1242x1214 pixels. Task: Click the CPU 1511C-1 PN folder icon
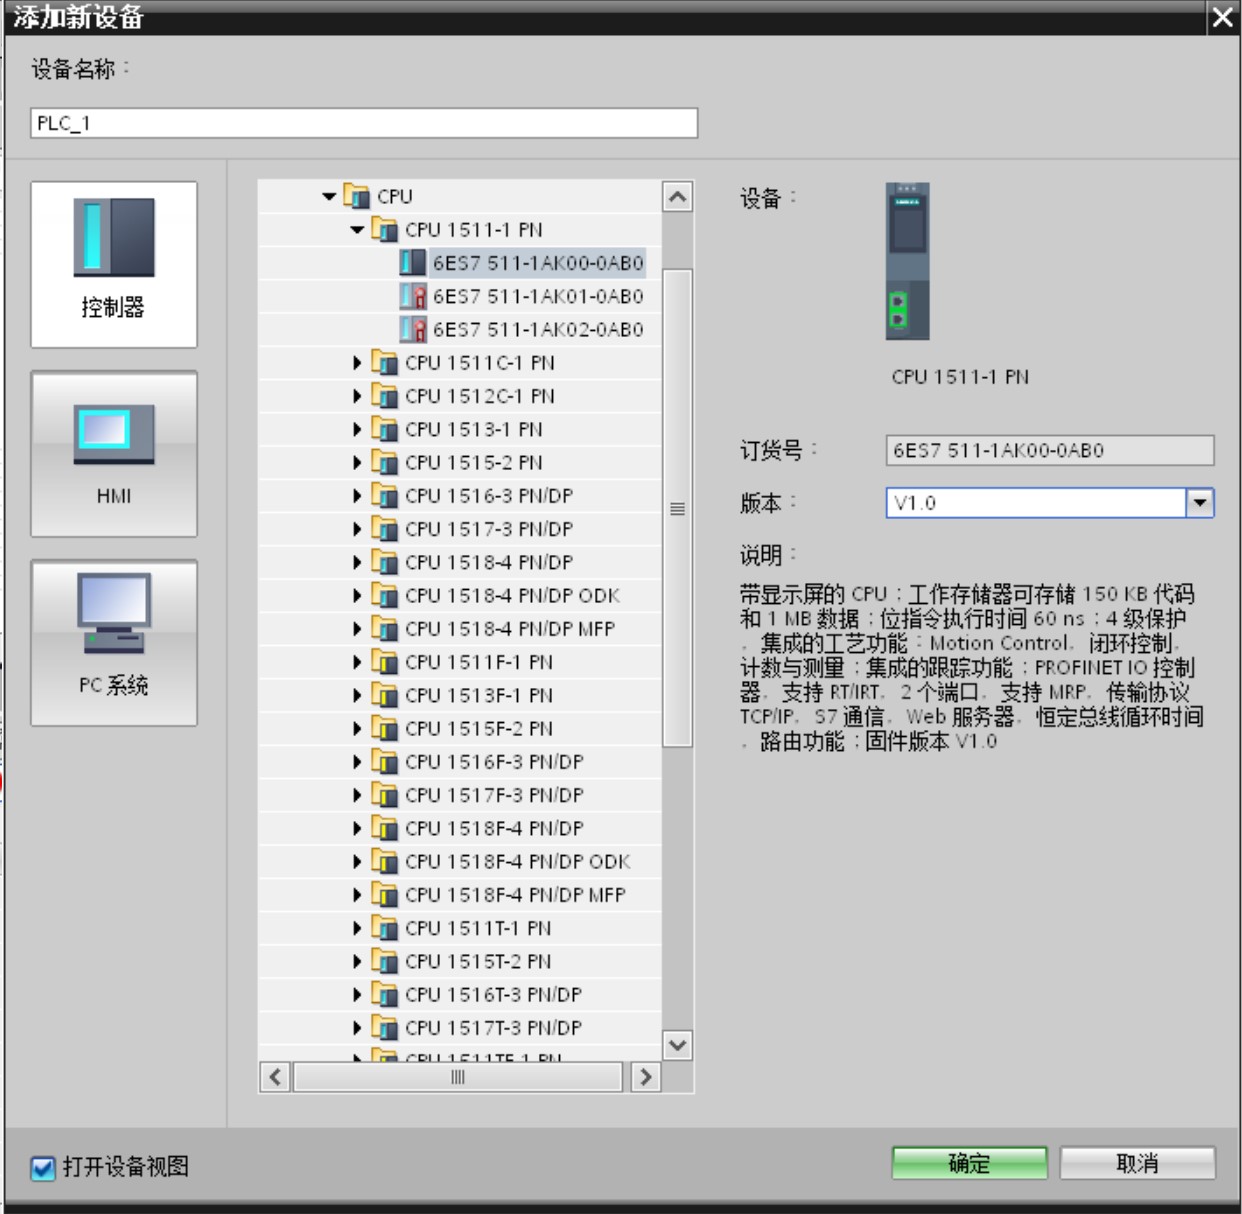pos(385,362)
